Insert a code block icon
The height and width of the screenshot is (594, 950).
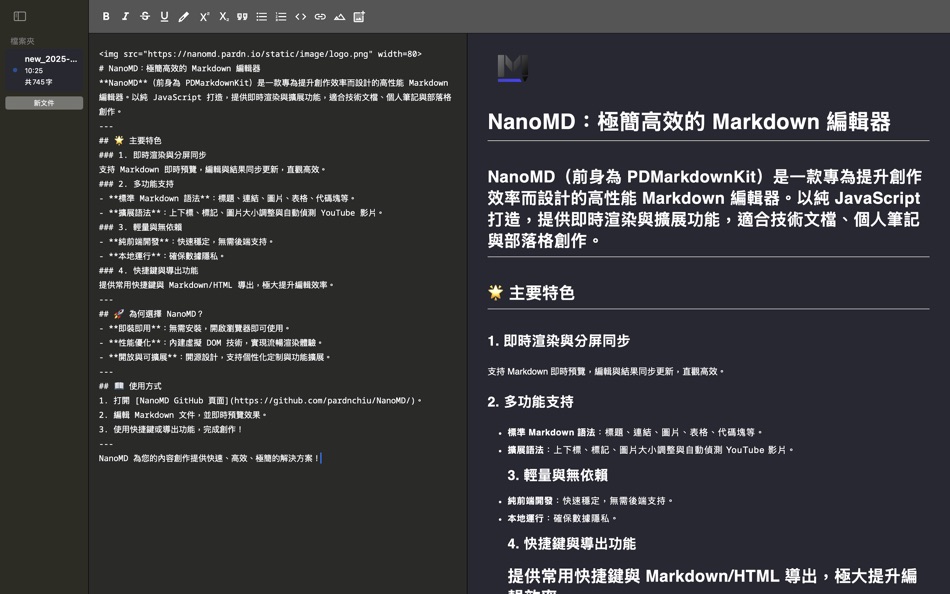tap(301, 16)
